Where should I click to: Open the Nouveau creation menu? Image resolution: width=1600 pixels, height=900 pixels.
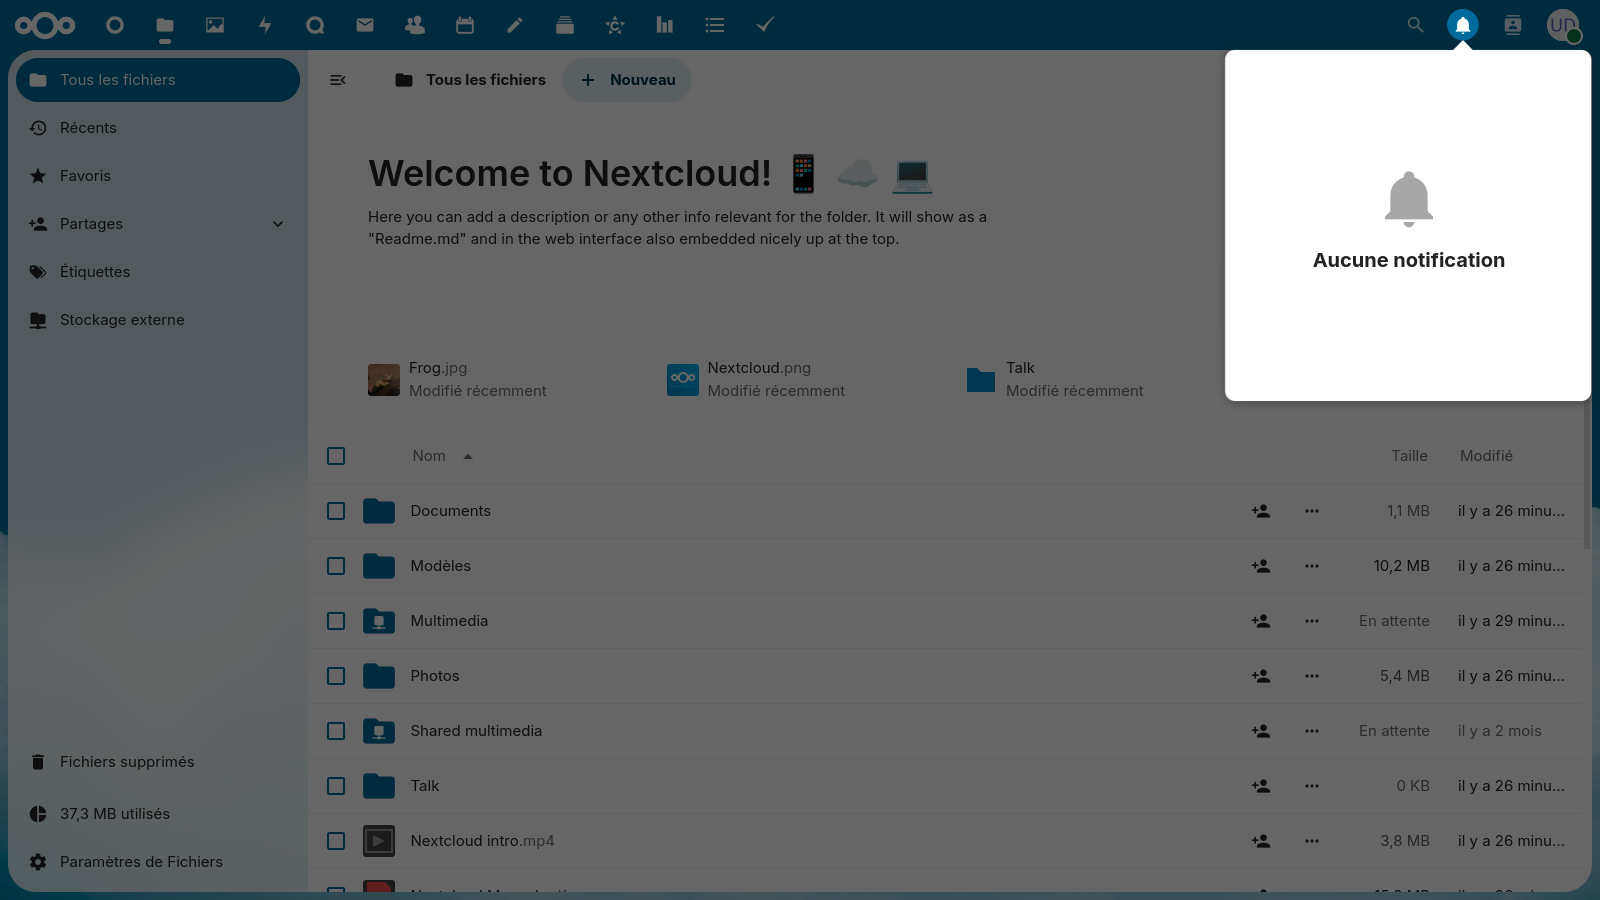pos(627,80)
